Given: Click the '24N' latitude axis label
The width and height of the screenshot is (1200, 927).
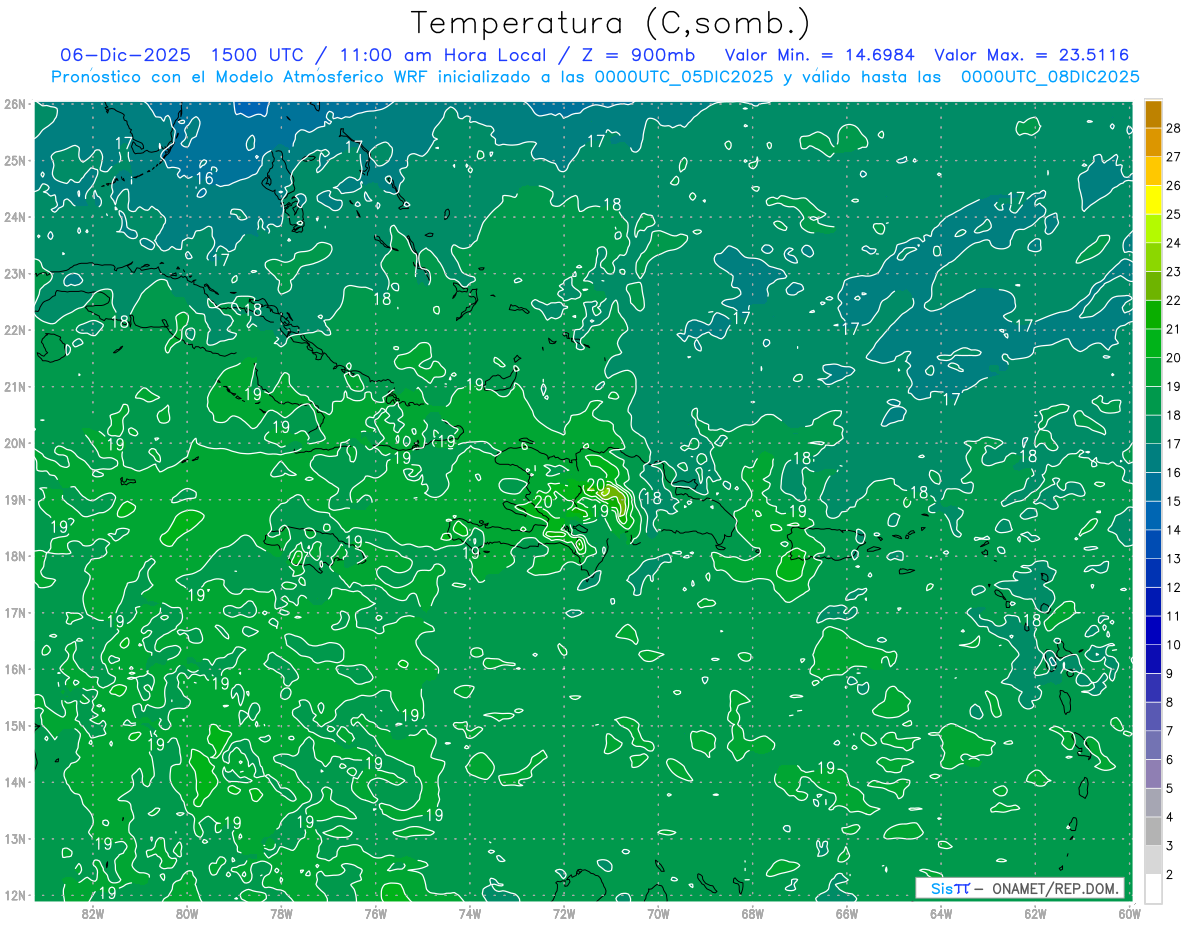Looking at the screenshot, I should 15,217.
